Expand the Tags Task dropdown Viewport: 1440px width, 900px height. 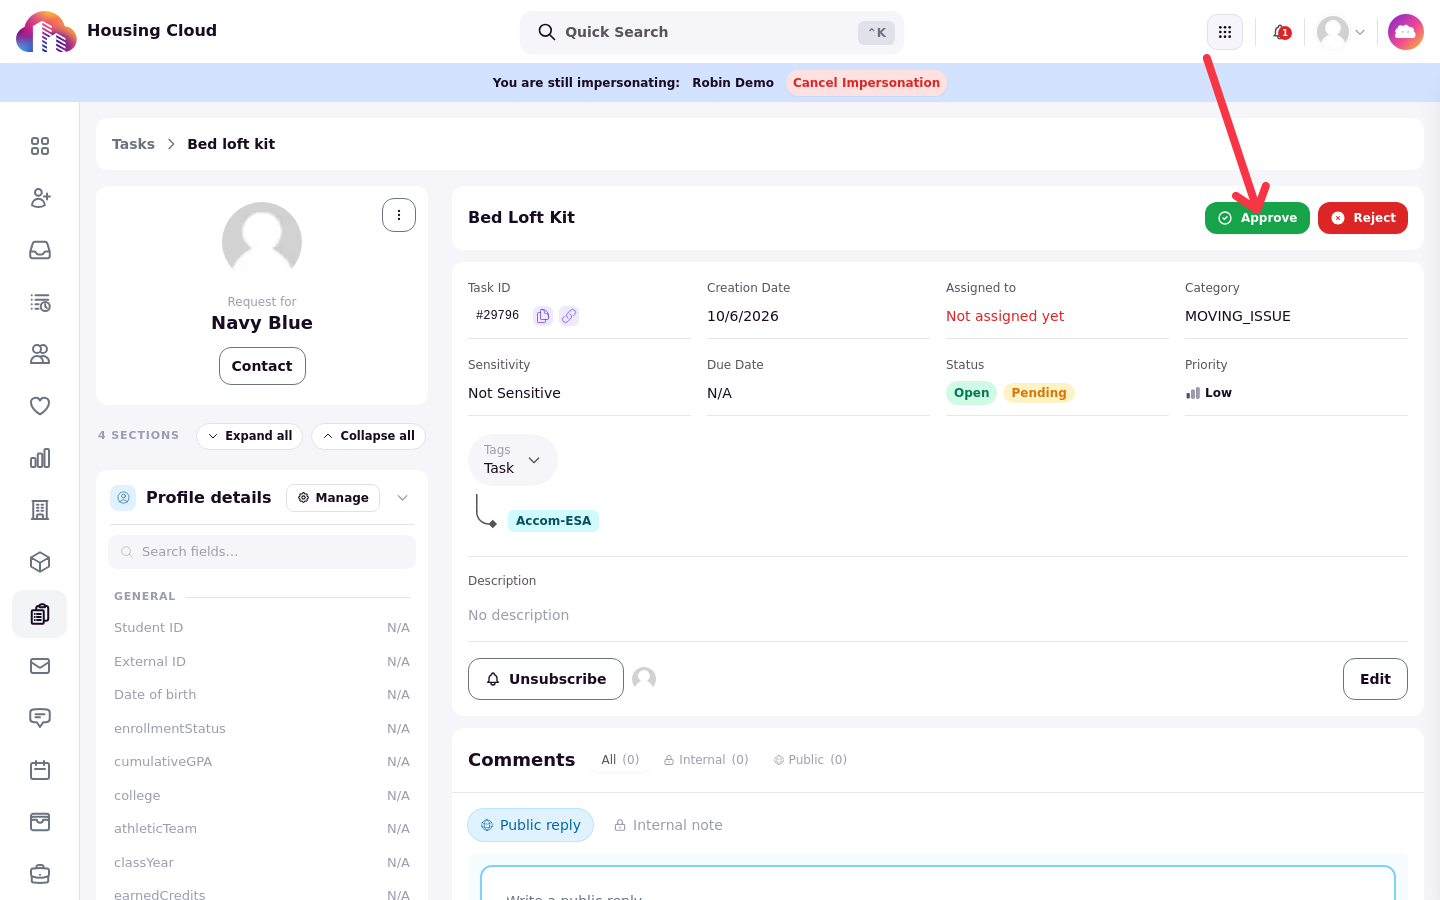click(x=513, y=460)
